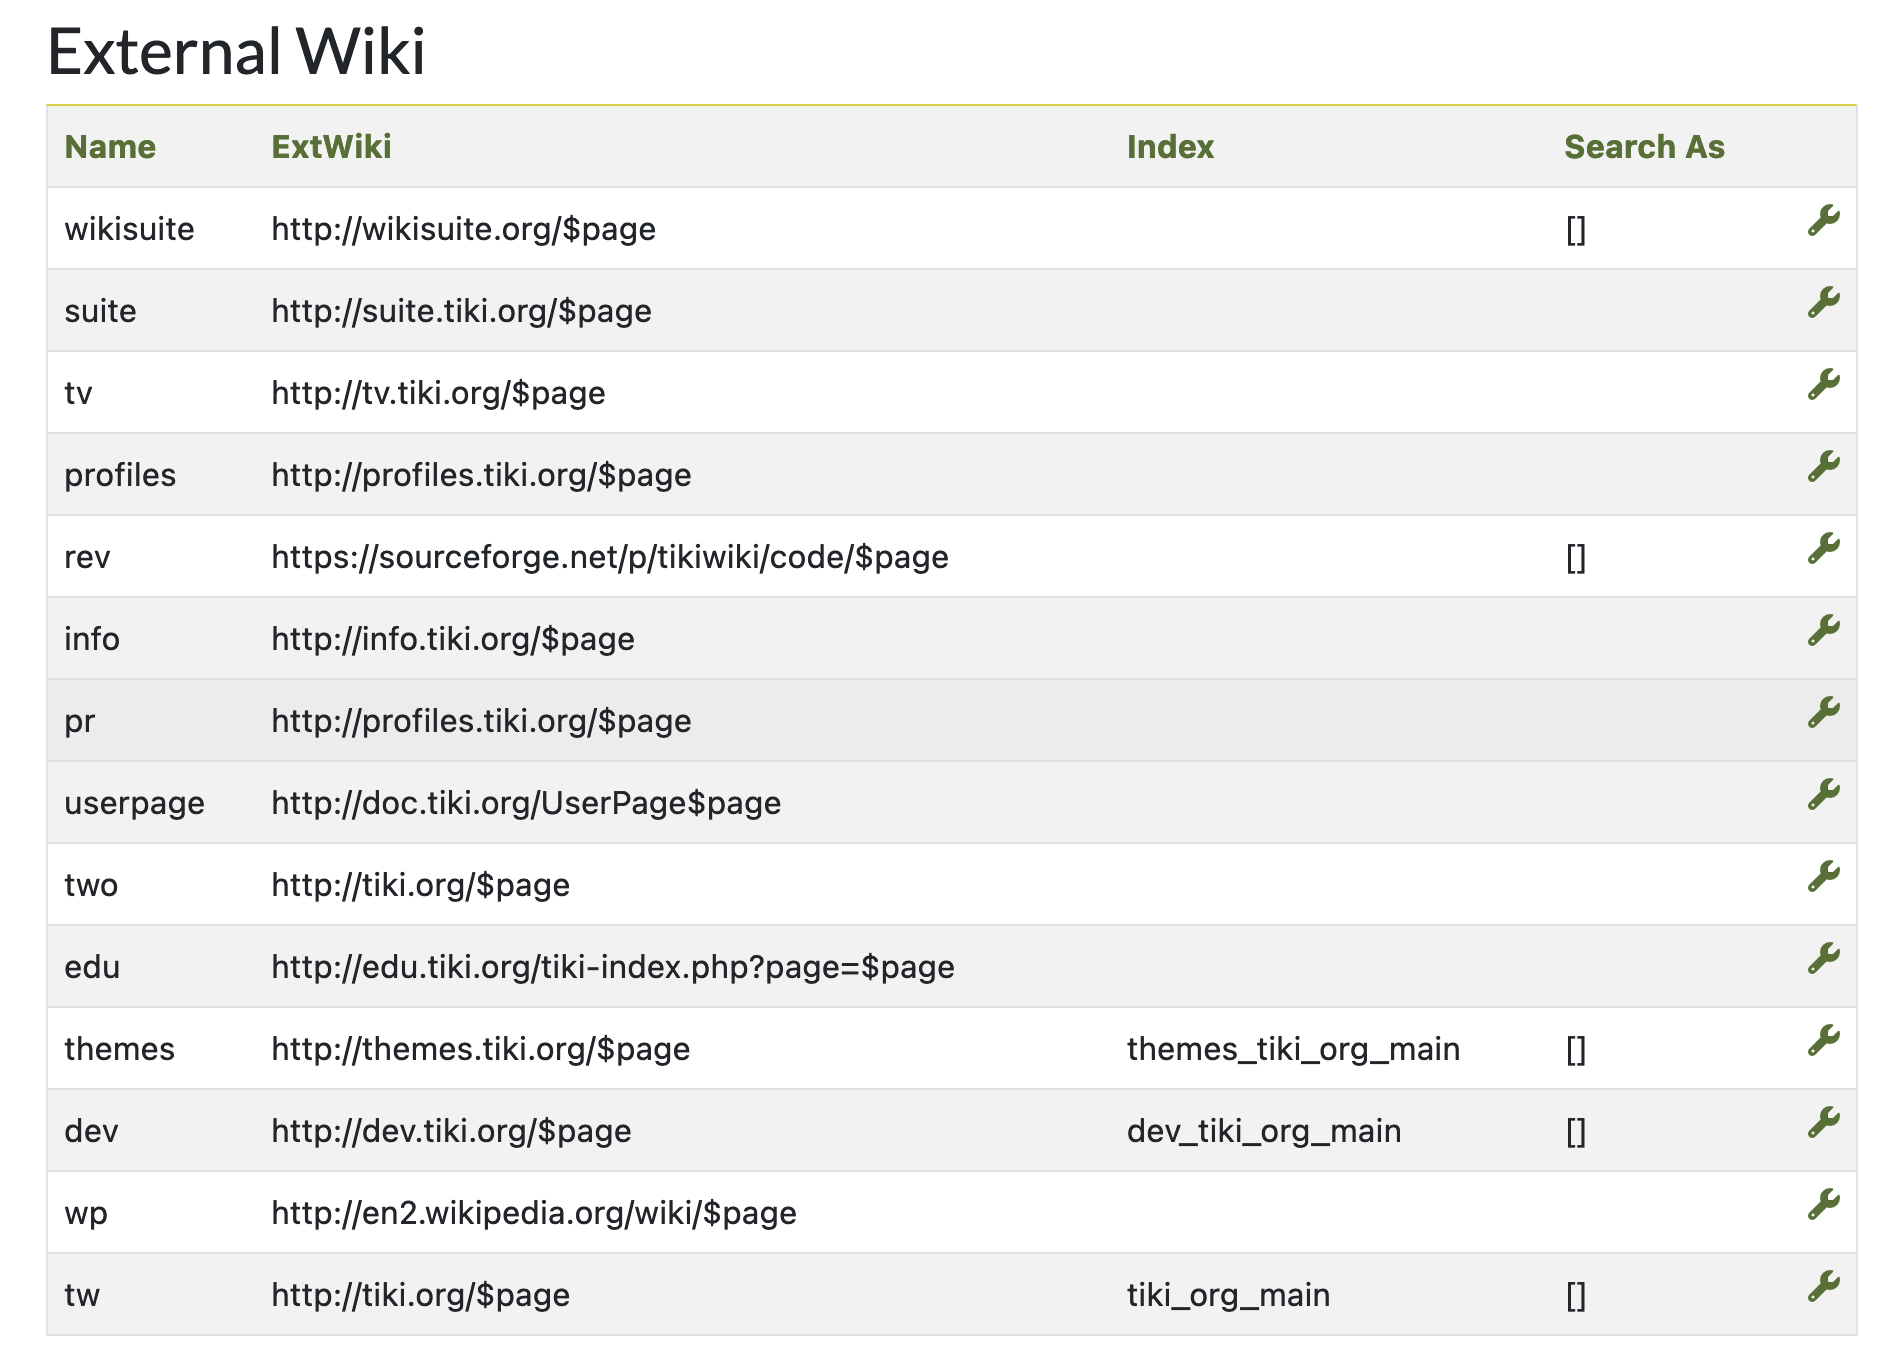Click the Search As brackets for dev

1576,1132
